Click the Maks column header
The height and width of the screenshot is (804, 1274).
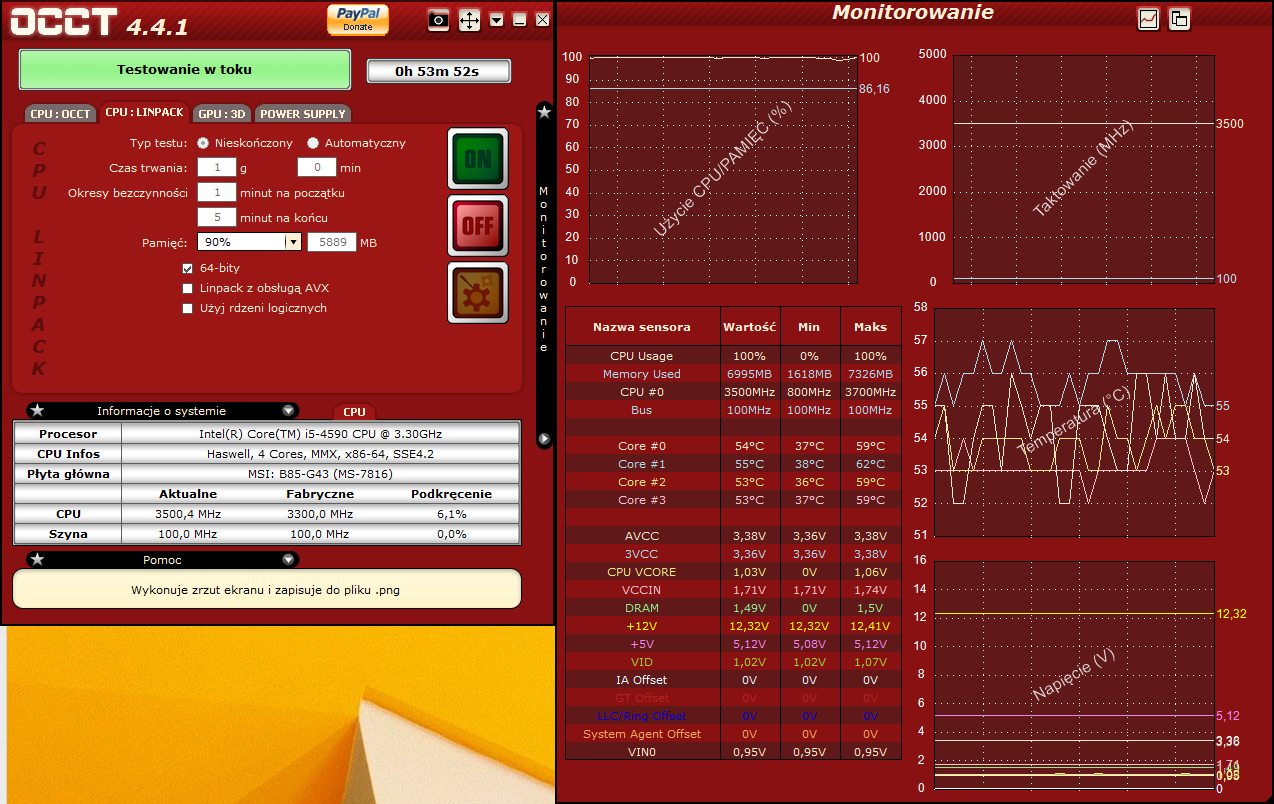click(870, 327)
